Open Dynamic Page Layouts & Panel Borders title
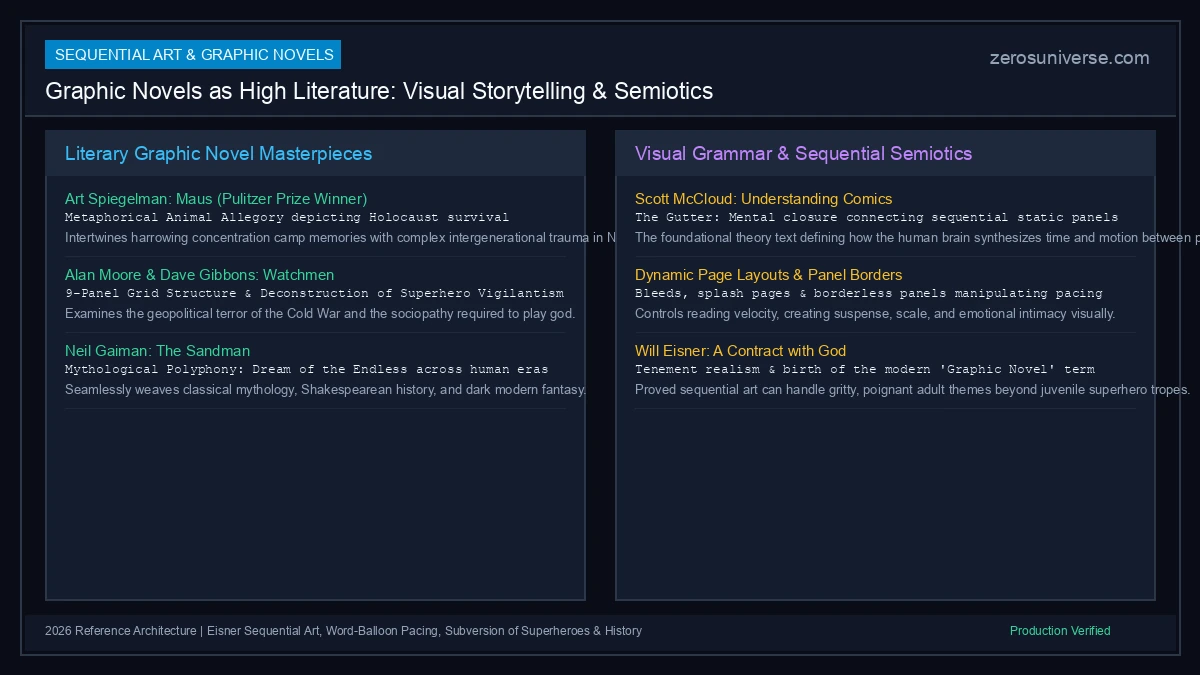 tap(769, 275)
